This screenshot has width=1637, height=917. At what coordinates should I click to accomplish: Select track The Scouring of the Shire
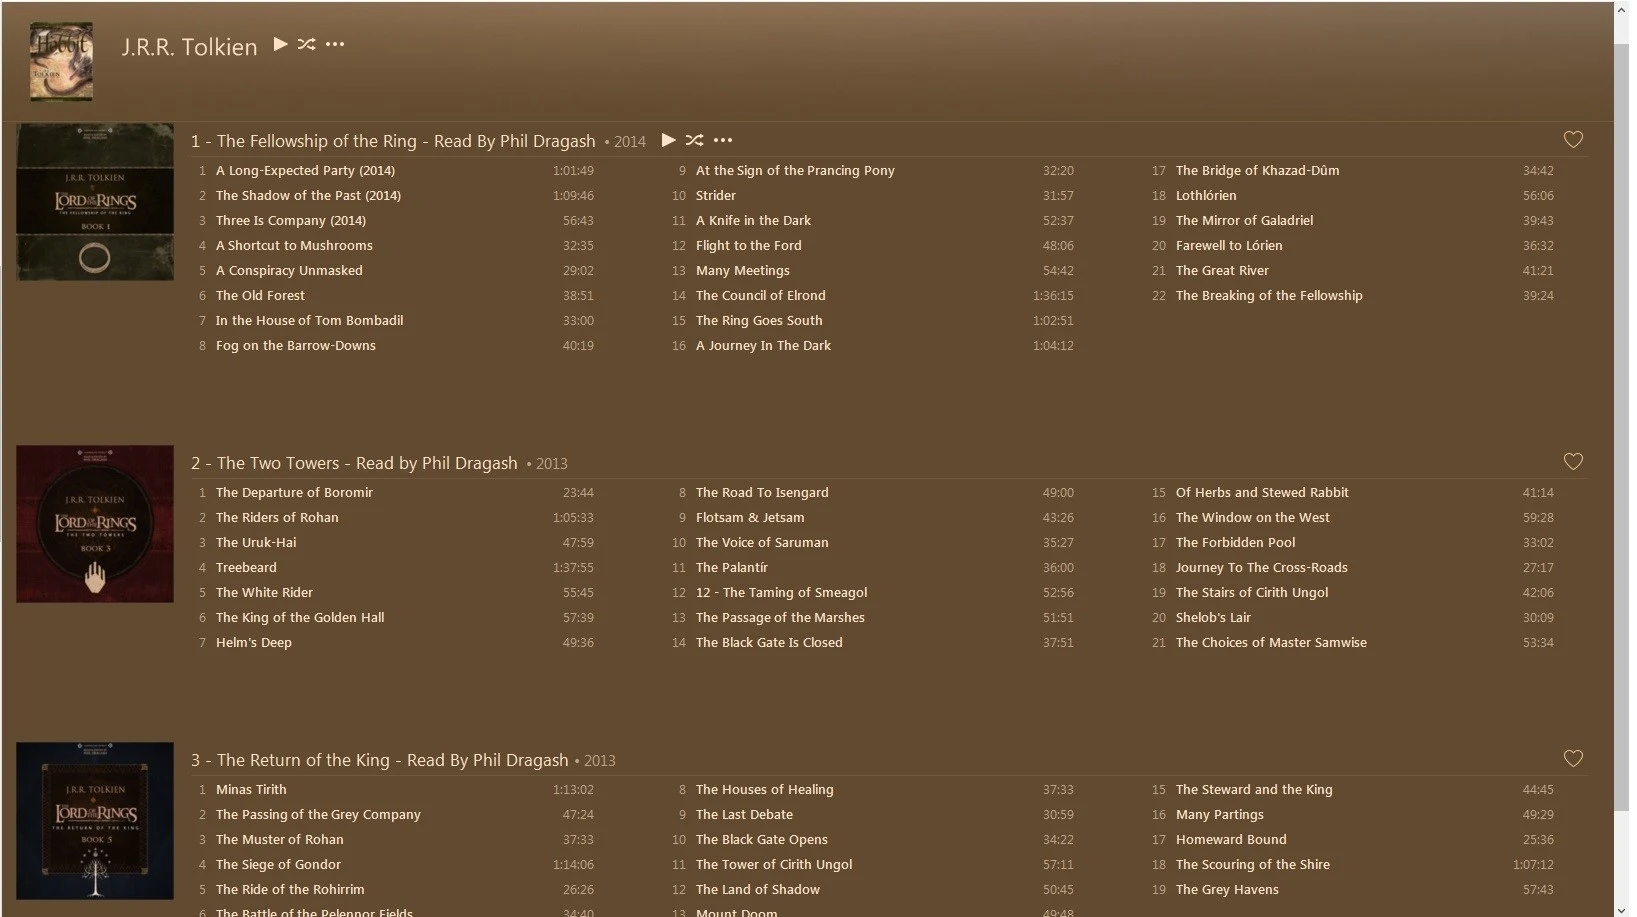pyautogui.click(x=1252, y=865)
